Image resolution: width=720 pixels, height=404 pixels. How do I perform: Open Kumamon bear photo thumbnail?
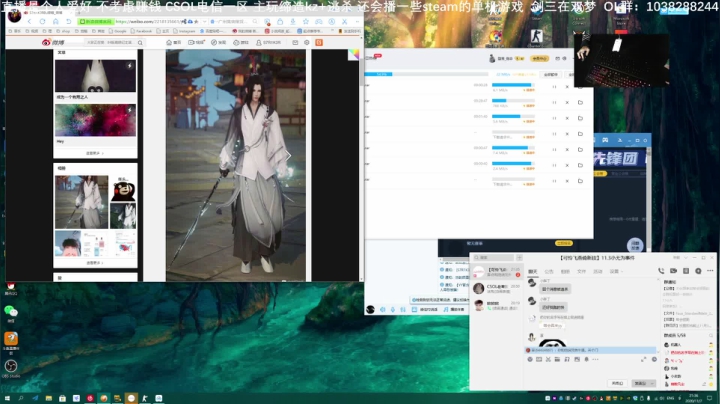(123, 188)
